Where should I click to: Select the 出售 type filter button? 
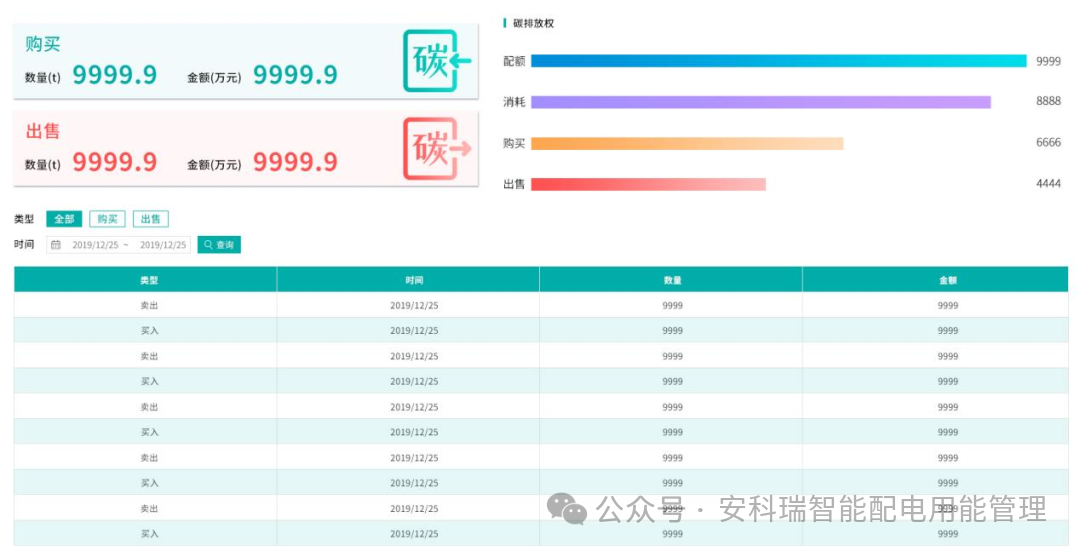pyautogui.click(x=151, y=219)
